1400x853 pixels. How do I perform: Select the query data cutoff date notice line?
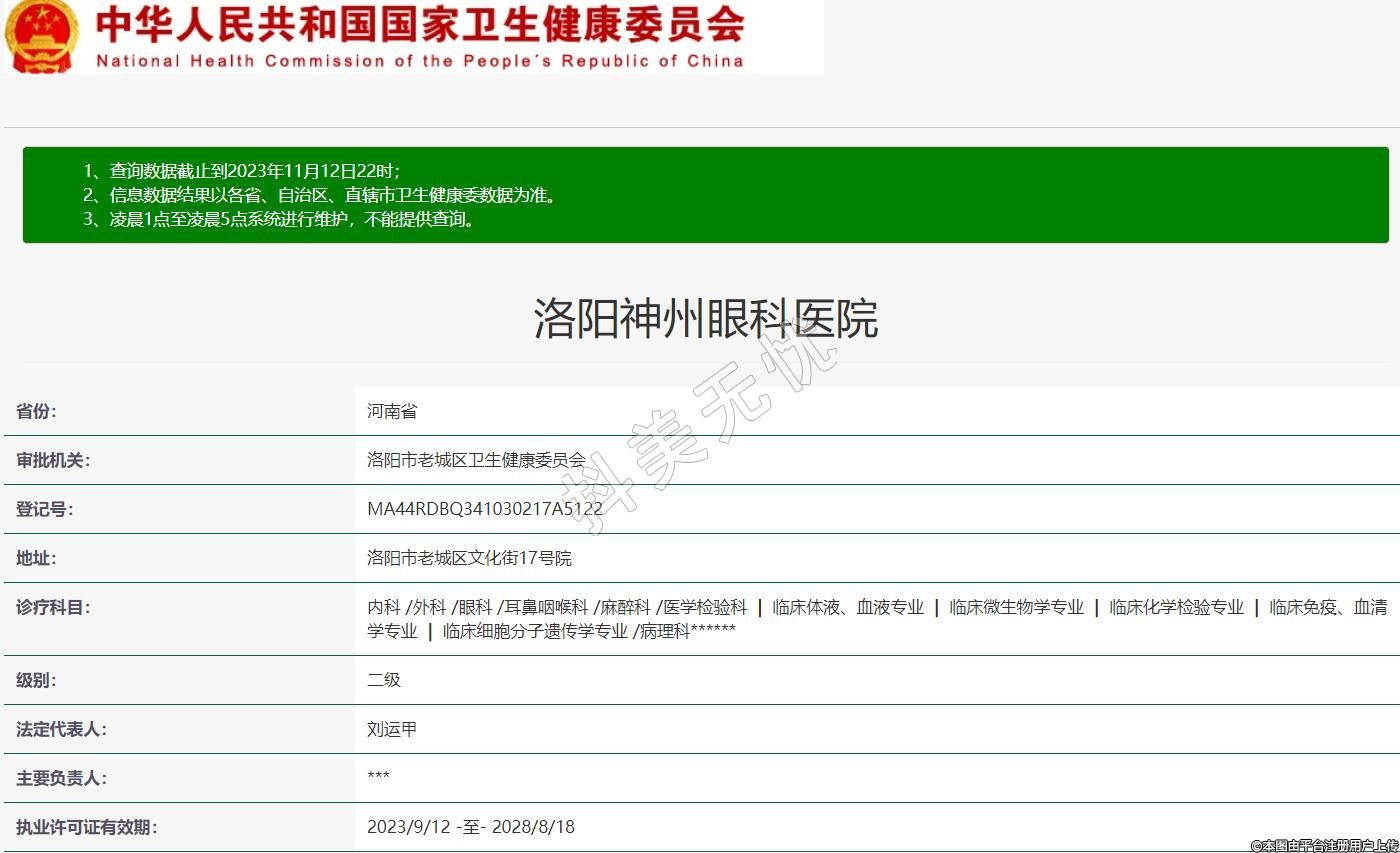(x=241, y=171)
